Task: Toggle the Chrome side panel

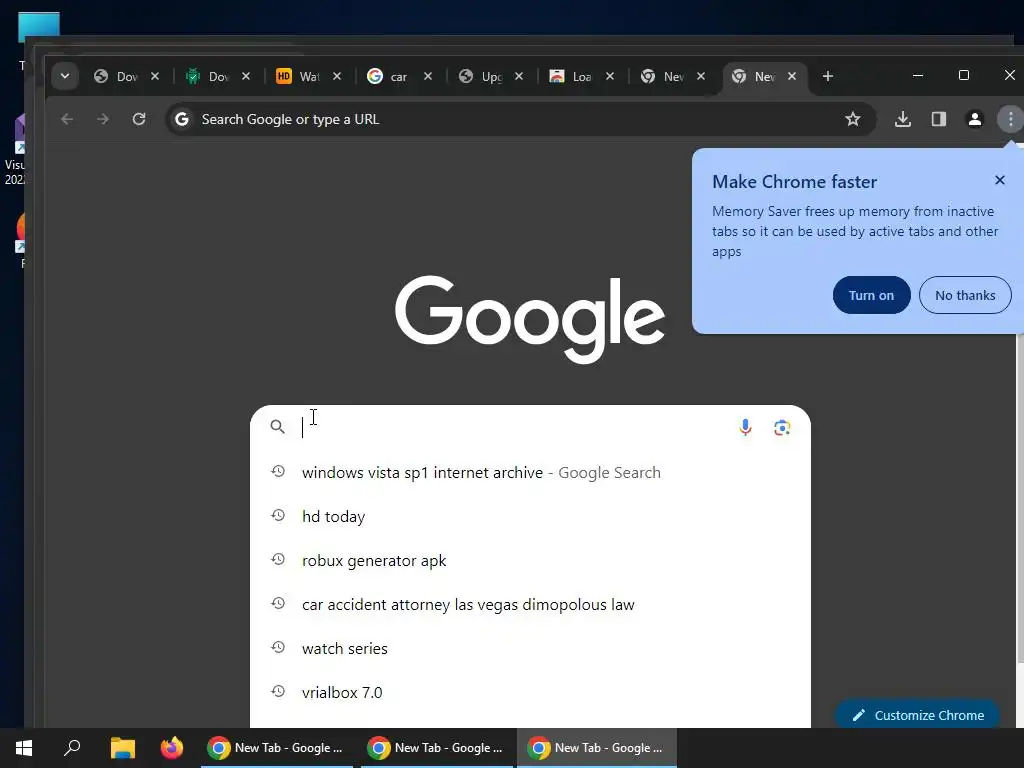Action: coord(938,119)
